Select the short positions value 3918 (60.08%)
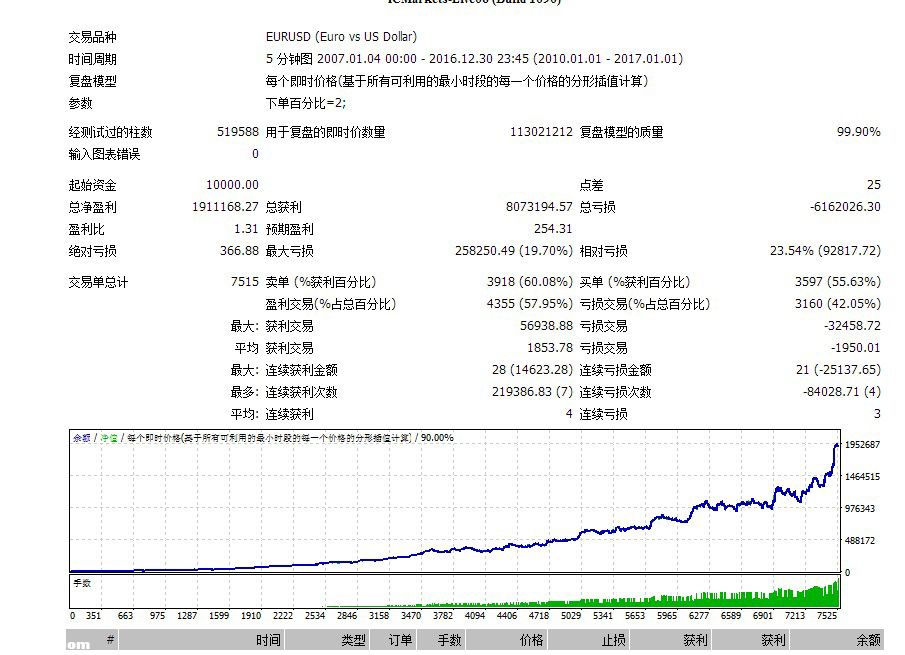This screenshot has width=905, height=655. click(x=529, y=282)
